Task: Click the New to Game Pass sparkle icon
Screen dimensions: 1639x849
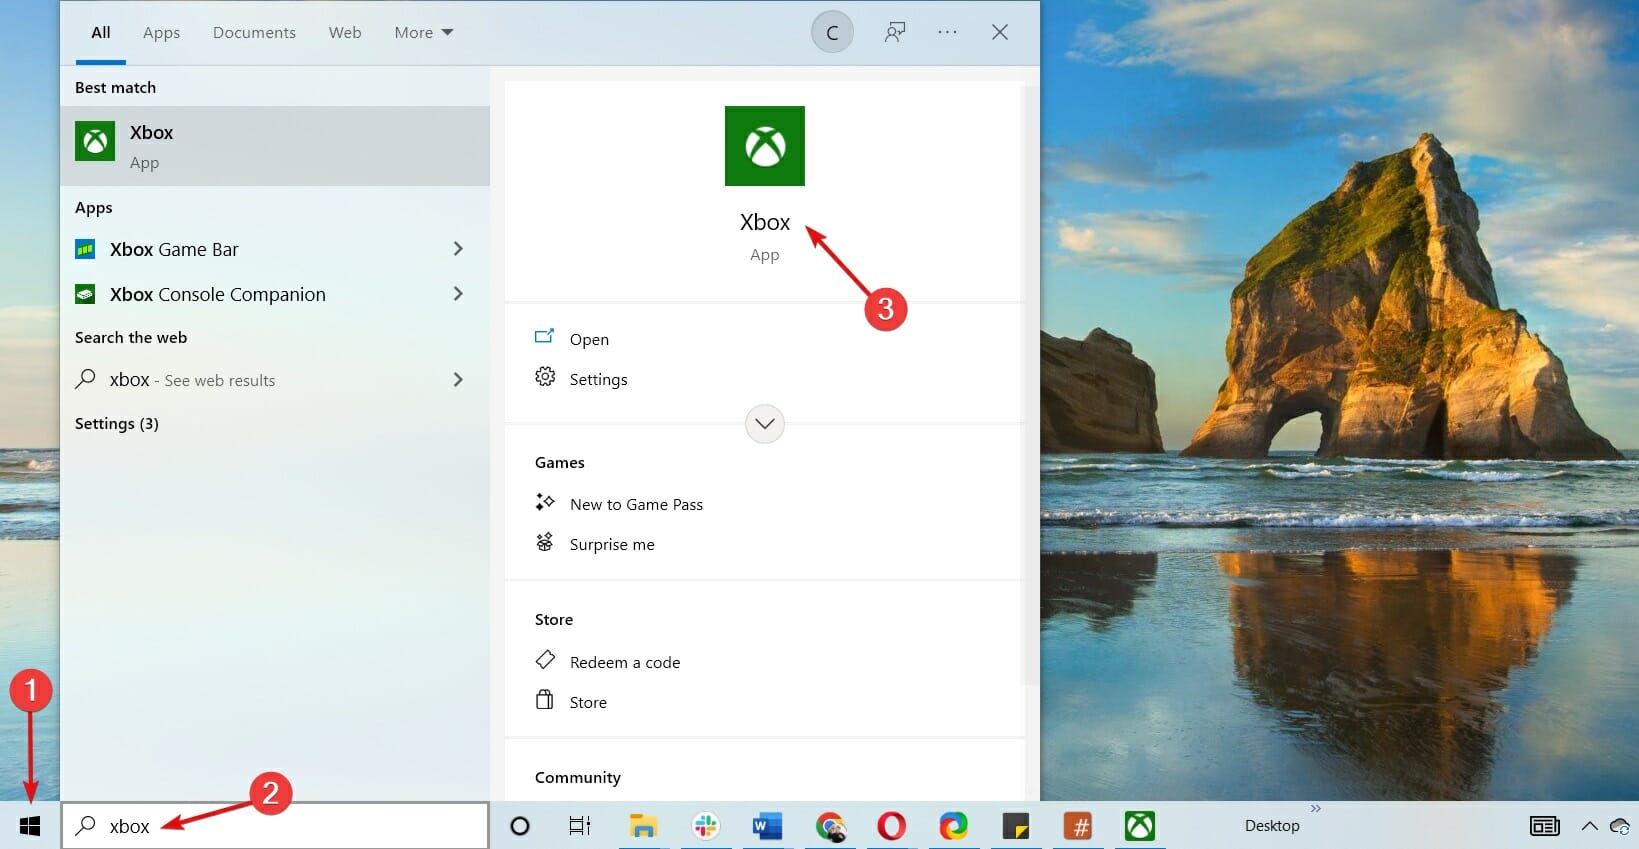Action: click(545, 502)
